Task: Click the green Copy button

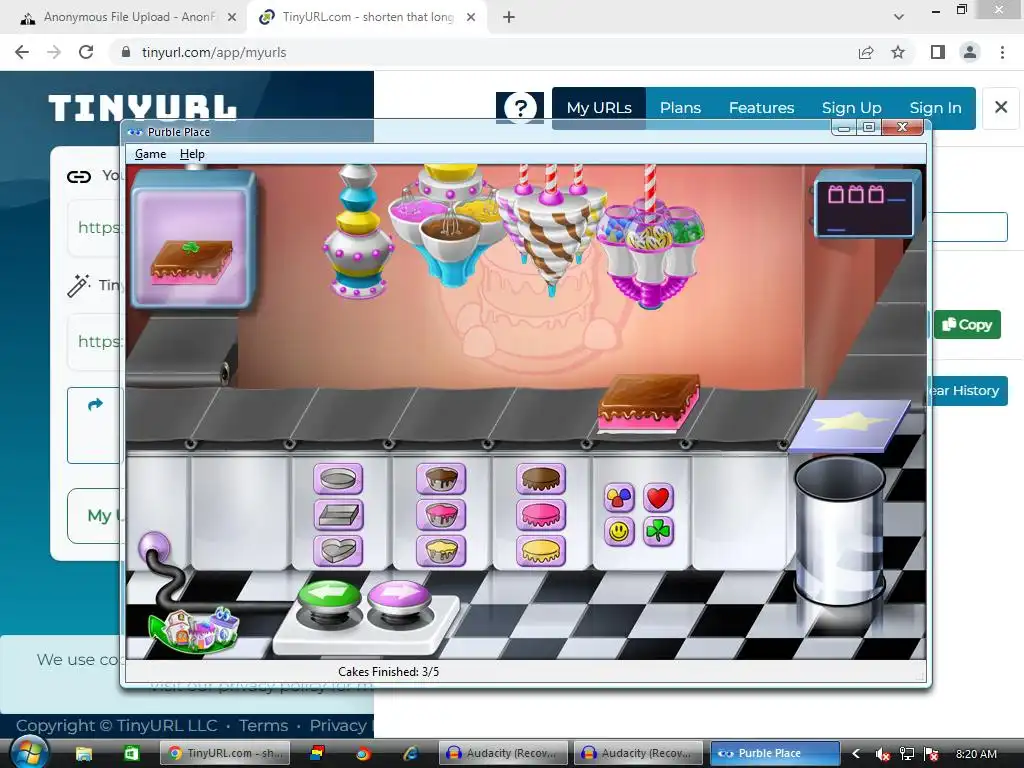Action: (967, 325)
